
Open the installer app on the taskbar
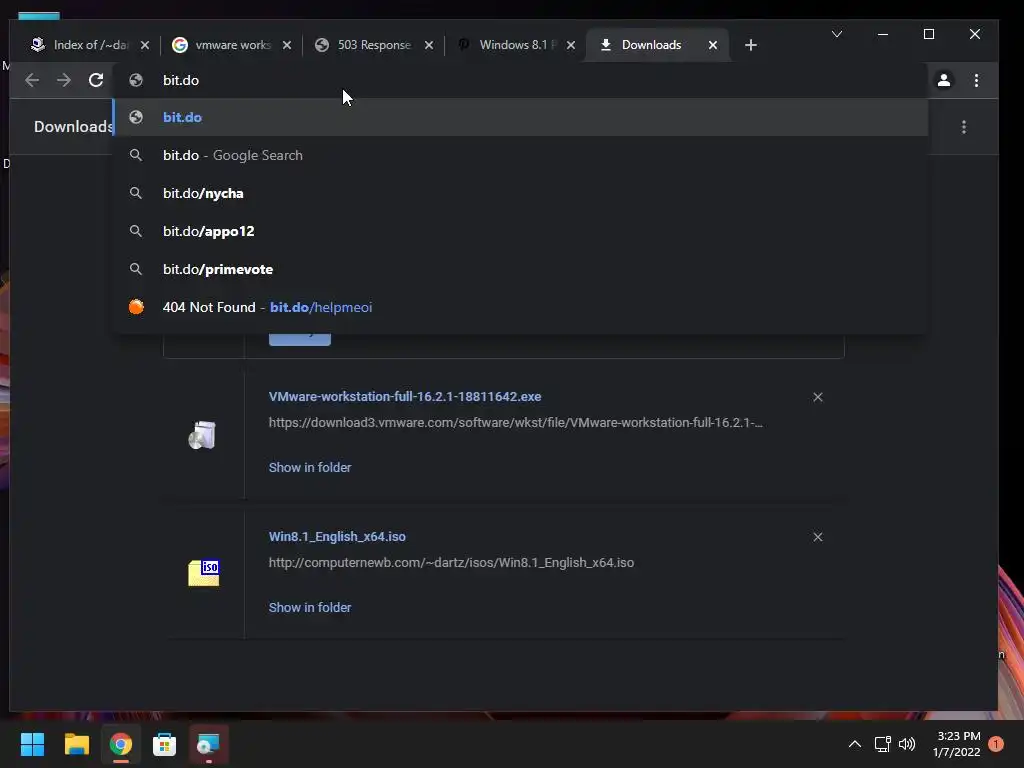208,744
